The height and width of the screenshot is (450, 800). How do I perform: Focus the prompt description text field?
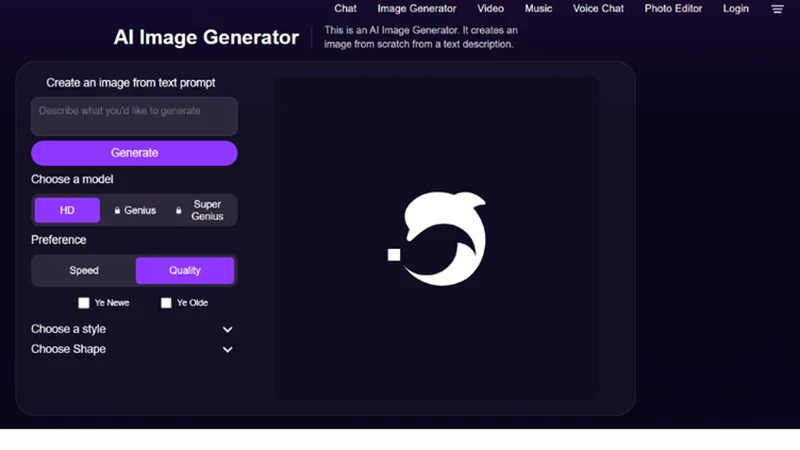pos(134,116)
